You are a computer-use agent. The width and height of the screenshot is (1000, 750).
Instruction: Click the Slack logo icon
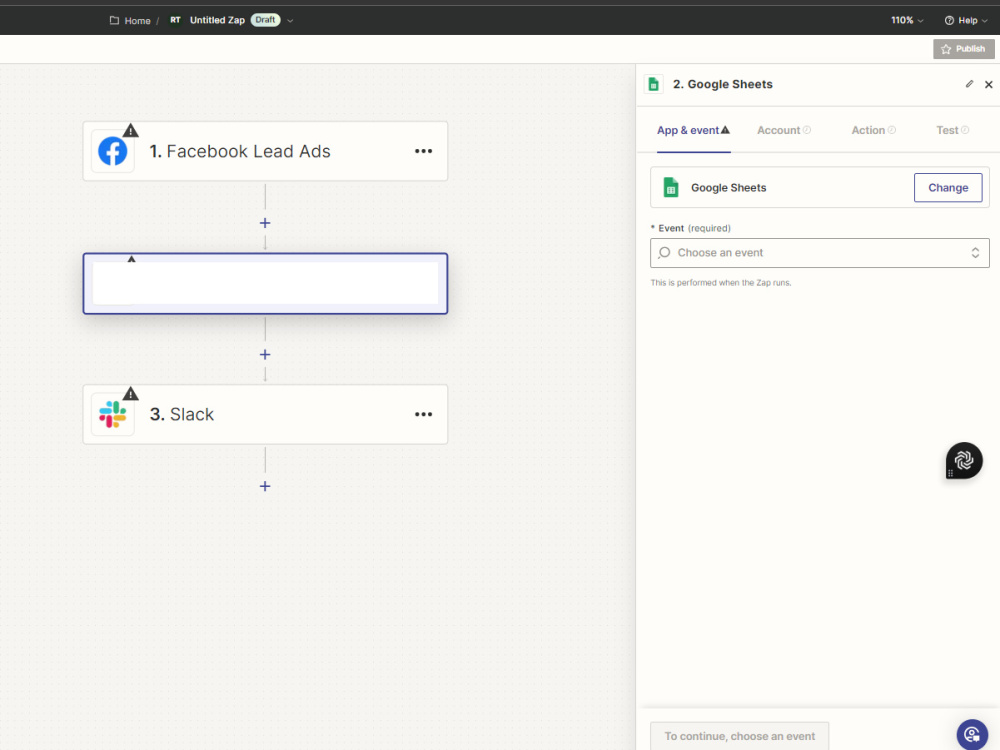(113, 415)
